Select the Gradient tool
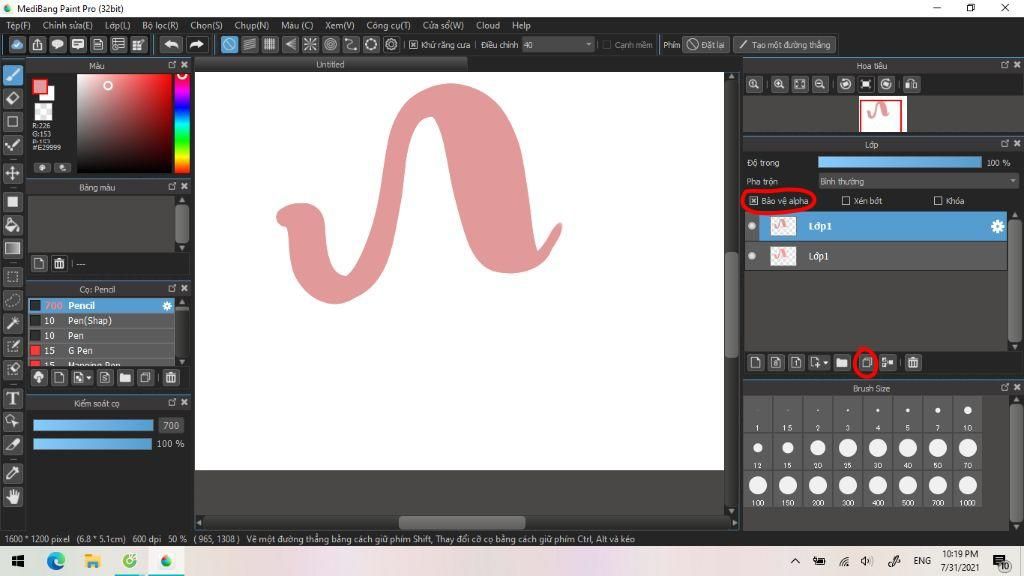The image size is (1024, 576). (x=12, y=249)
